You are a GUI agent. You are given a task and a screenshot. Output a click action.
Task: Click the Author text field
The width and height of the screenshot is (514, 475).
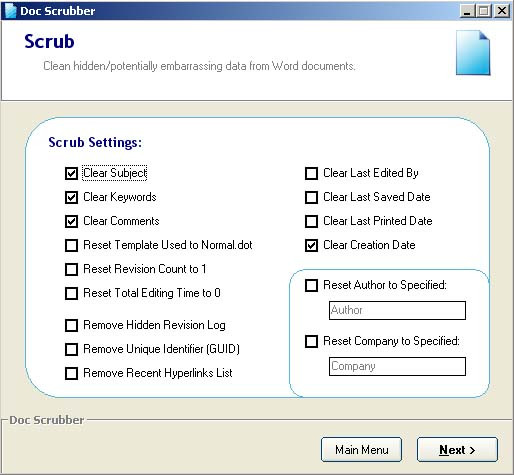397,310
